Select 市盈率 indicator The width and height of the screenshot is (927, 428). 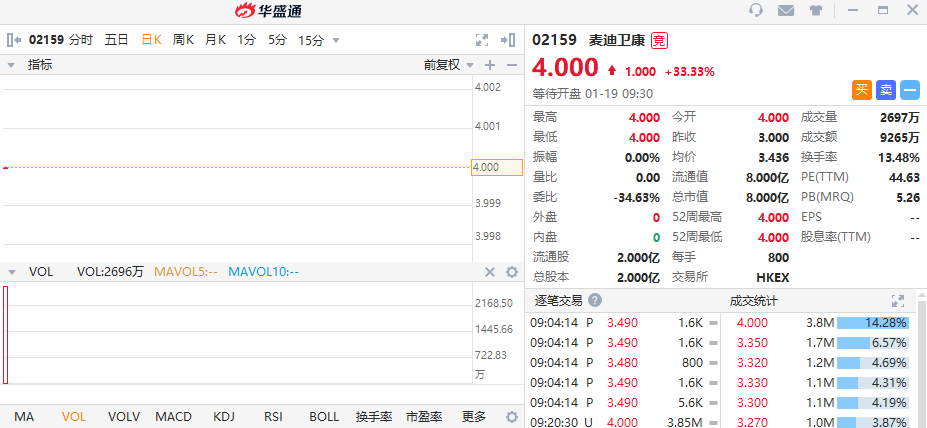coord(424,416)
